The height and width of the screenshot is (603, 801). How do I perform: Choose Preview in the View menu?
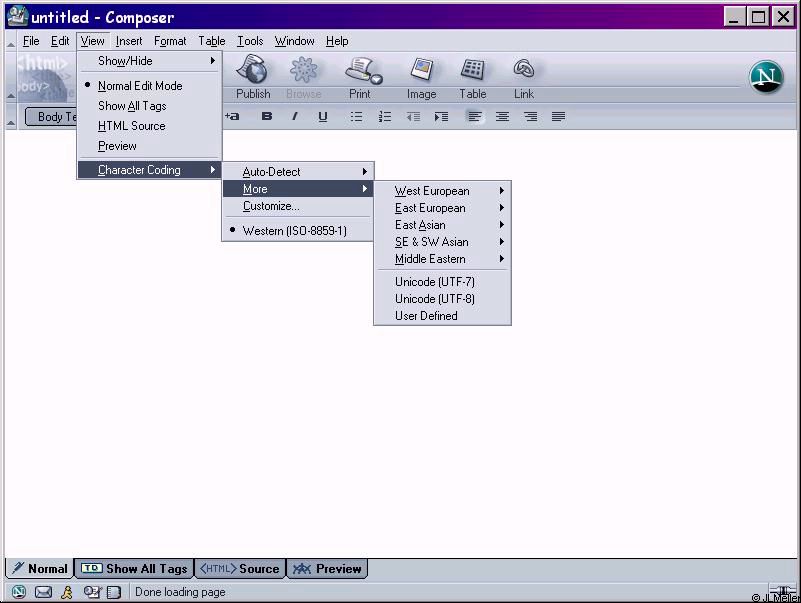point(150,146)
